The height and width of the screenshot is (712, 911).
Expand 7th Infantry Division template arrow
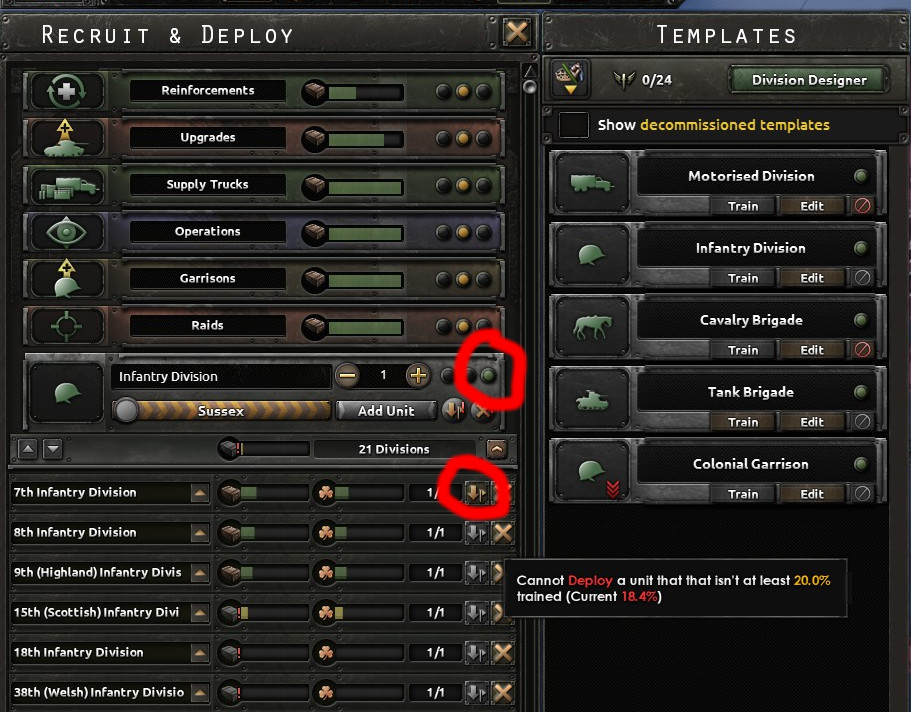point(199,493)
